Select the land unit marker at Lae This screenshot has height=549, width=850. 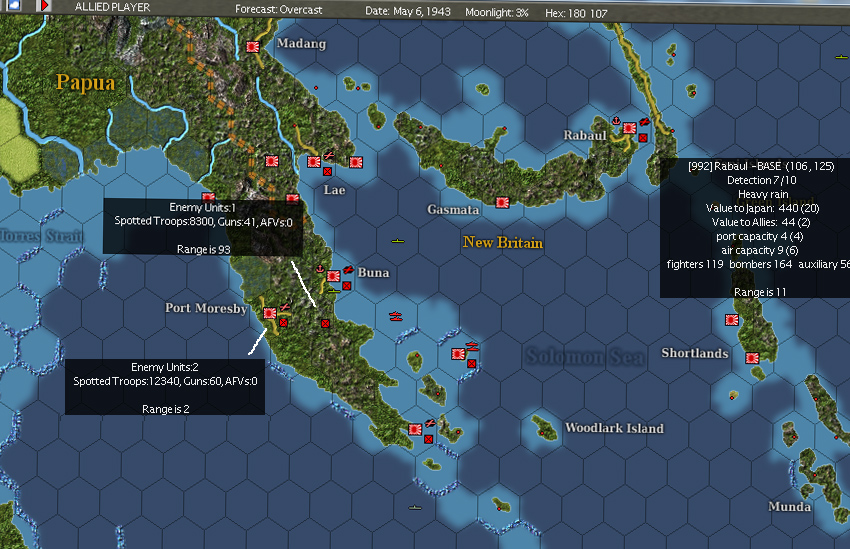pyautogui.click(x=327, y=171)
